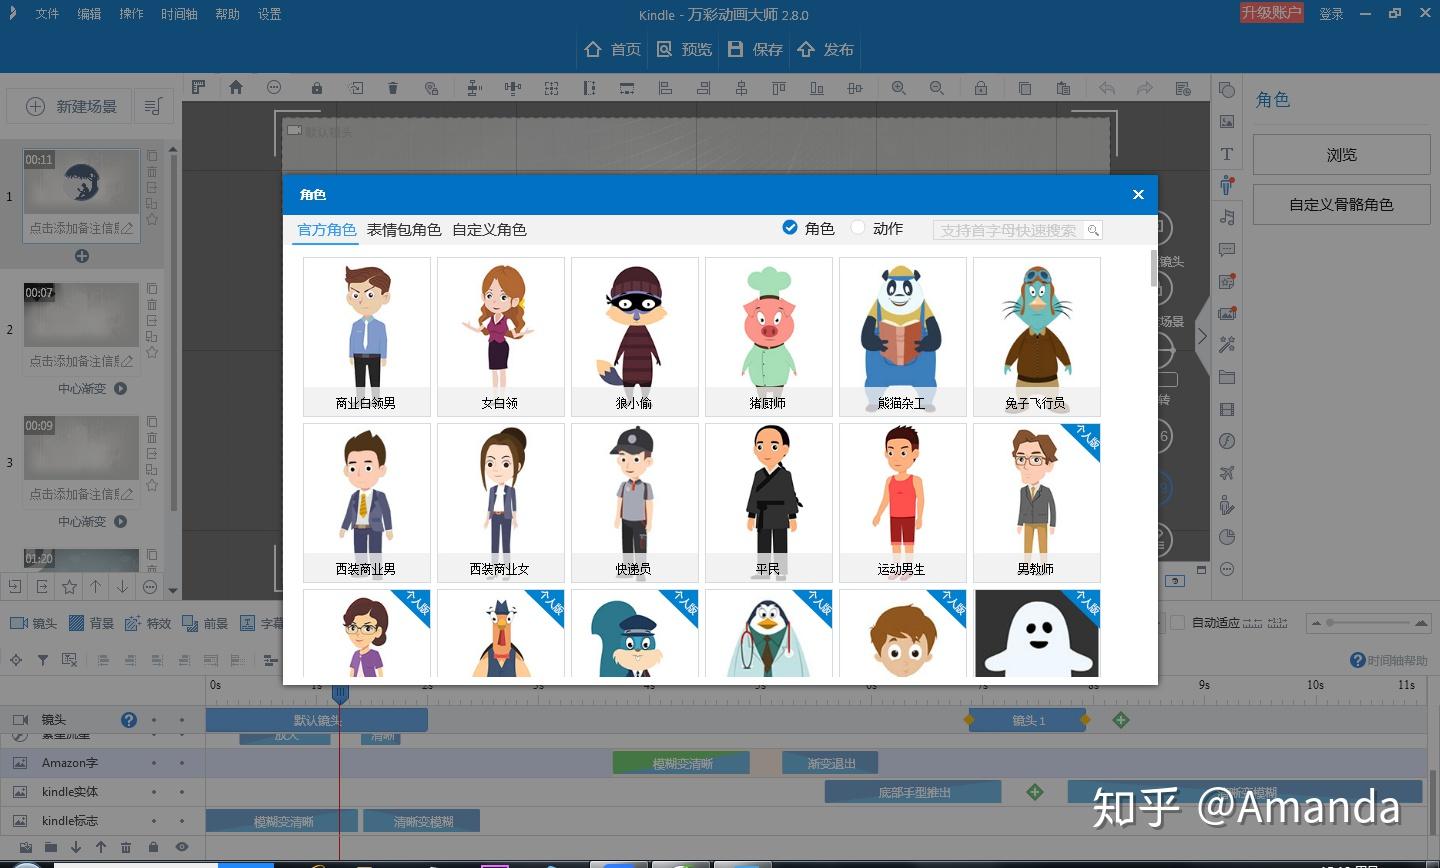Open the 设置 menu
Image resolution: width=1440 pixels, height=868 pixels.
[x=269, y=14]
